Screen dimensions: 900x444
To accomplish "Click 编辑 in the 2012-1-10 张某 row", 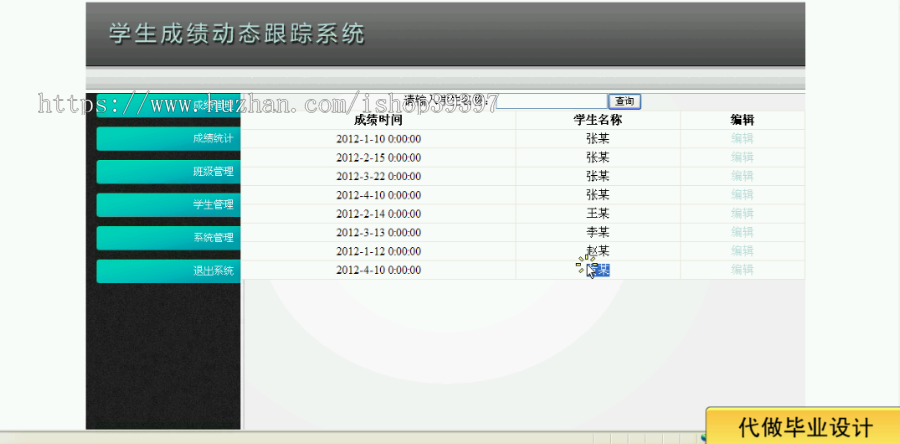I will point(742,138).
